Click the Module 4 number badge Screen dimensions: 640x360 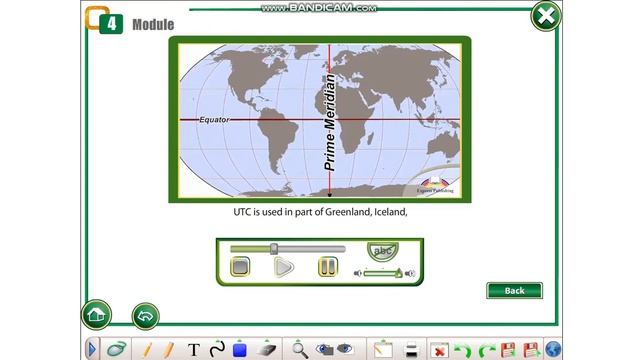111,24
